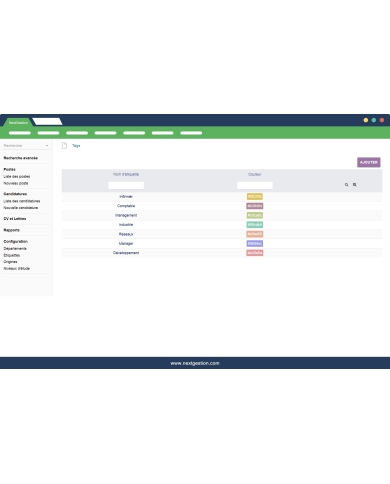This screenshot has width=390, height=484.
Task: Select the blank white browser tab
Action: (47, 122)
